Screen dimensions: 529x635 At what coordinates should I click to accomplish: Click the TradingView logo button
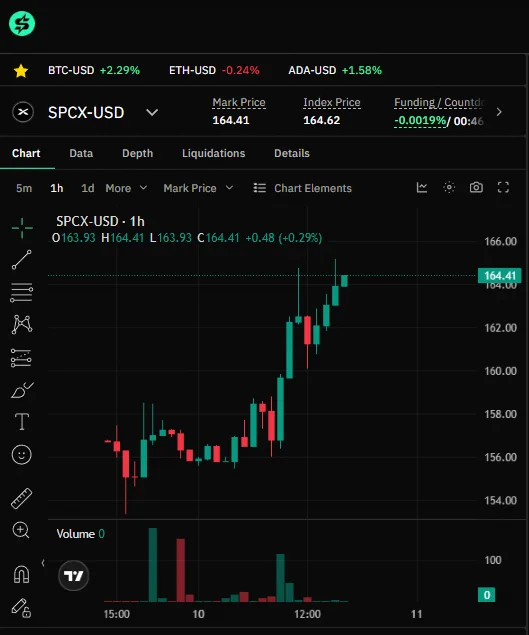click(x=73, y=575)
